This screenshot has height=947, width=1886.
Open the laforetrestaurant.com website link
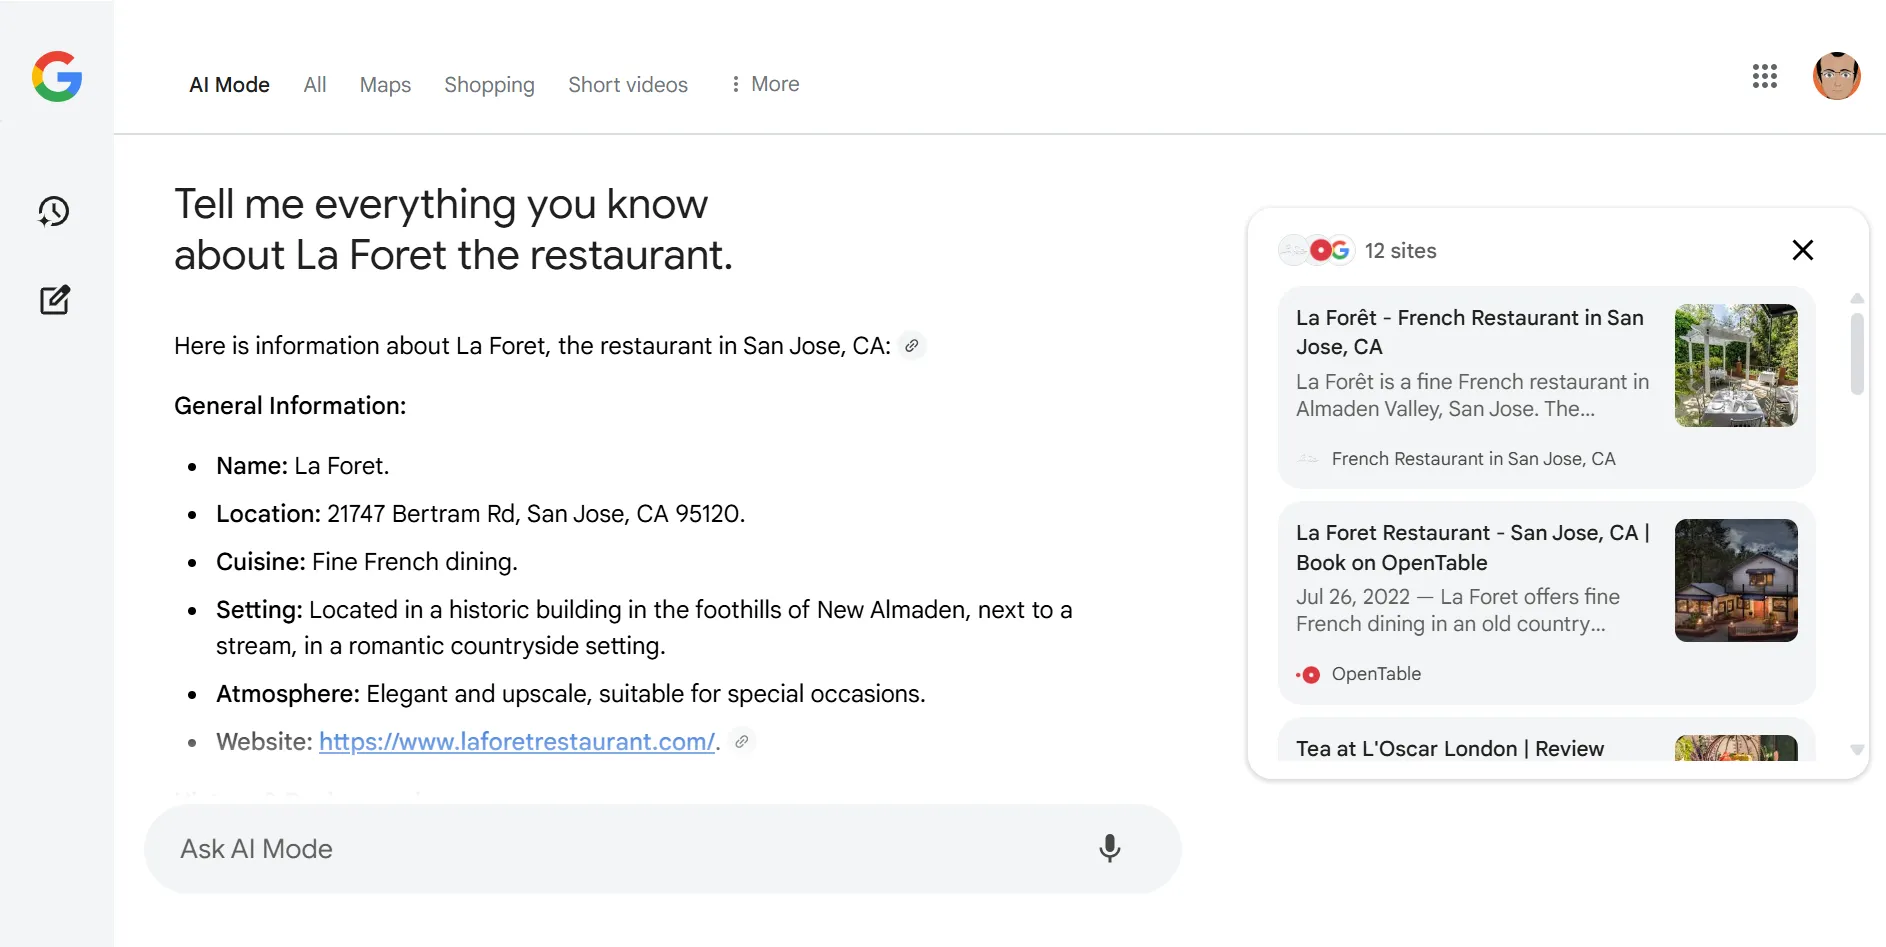coord(516,742)
